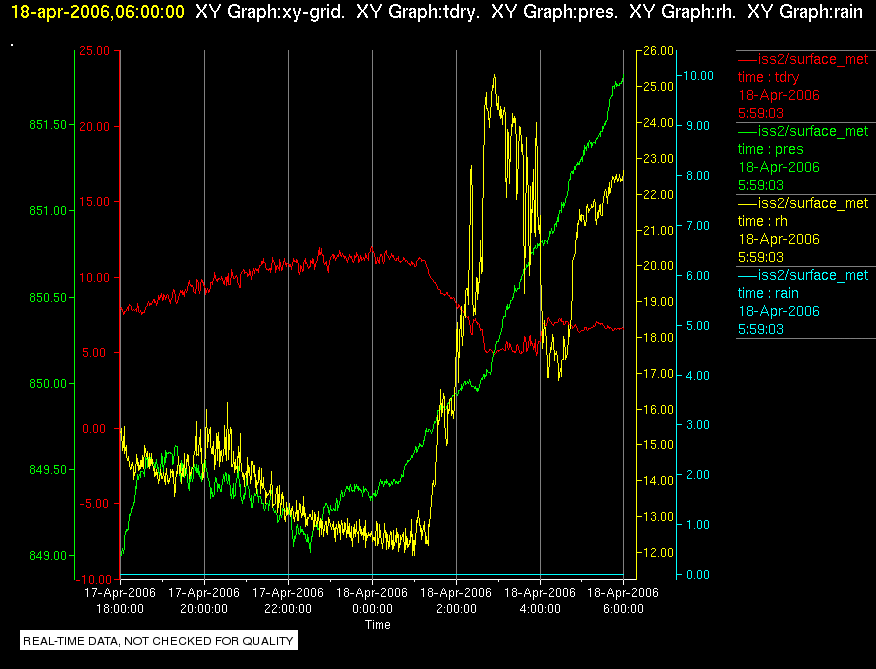
Task: Click the x-axis tick label '18-Apr-2006 0:00:00'
Action: pyautogui.click(x=372, y=600)
